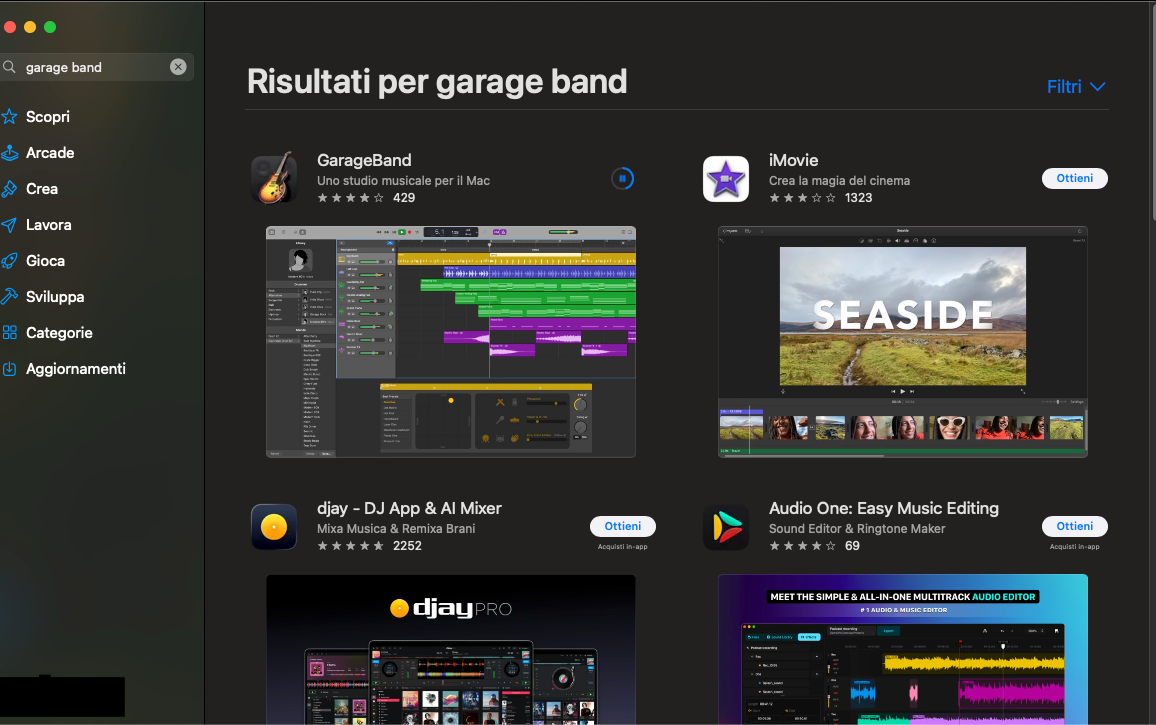Pause the GarageBand download progress
Screen dimensions: 1156x725
(622, 178)
